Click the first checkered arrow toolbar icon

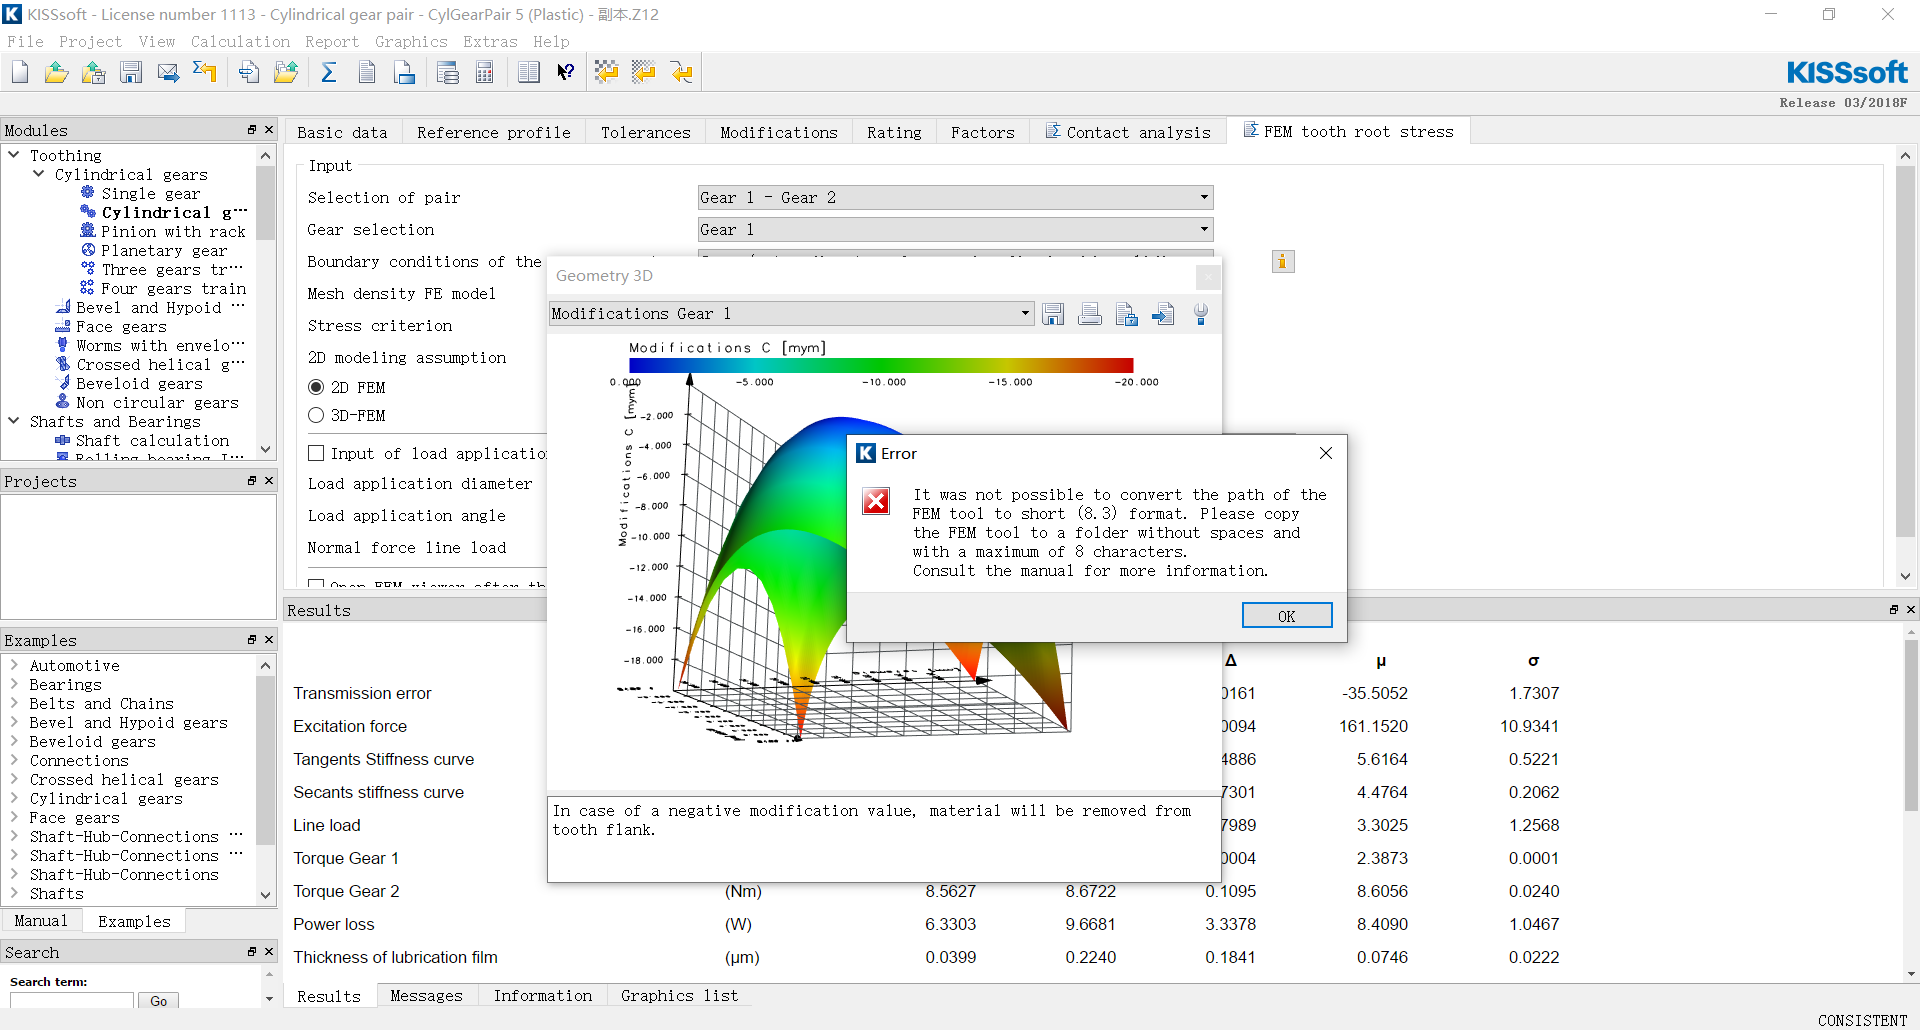[x=606, y=72]
